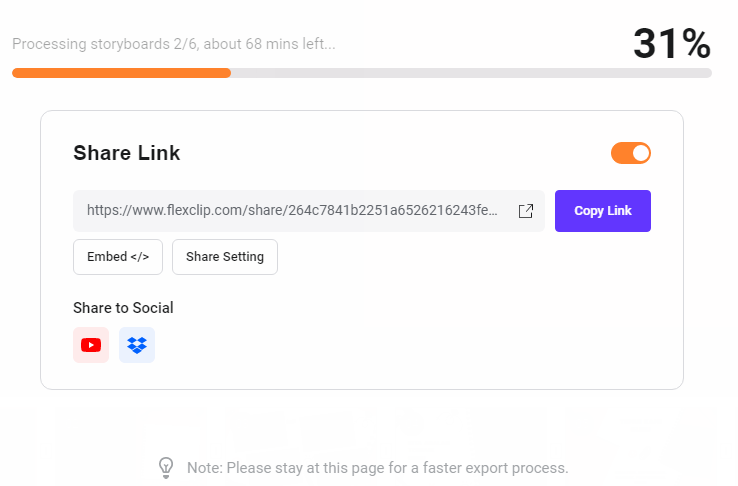Open the Embed code button
The image size is (738, 486).
pyautogui.click(x=118, y=257)
